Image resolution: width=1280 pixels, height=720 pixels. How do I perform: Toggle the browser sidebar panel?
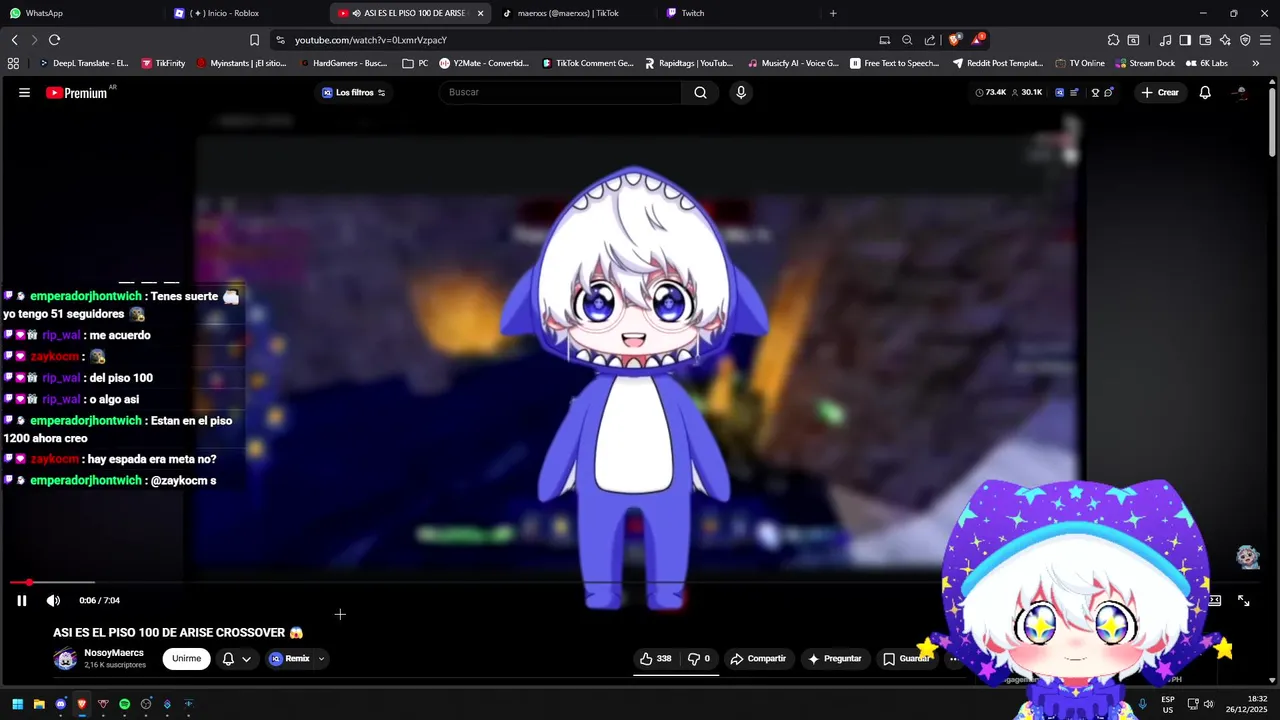[1185, 40]
